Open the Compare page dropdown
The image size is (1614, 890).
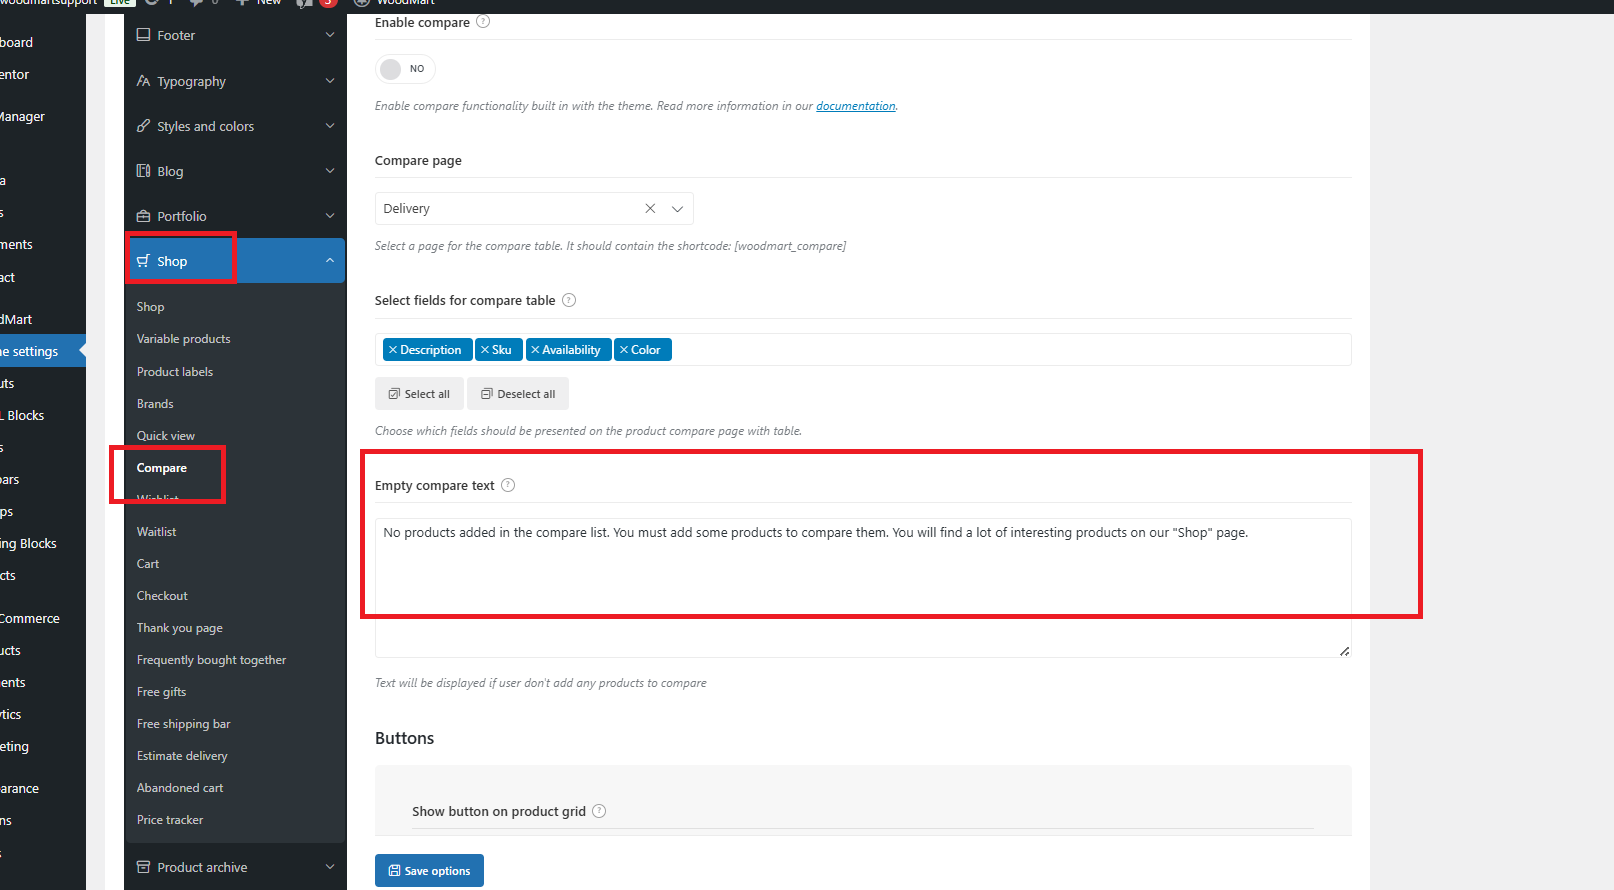[x=677, y=208]
